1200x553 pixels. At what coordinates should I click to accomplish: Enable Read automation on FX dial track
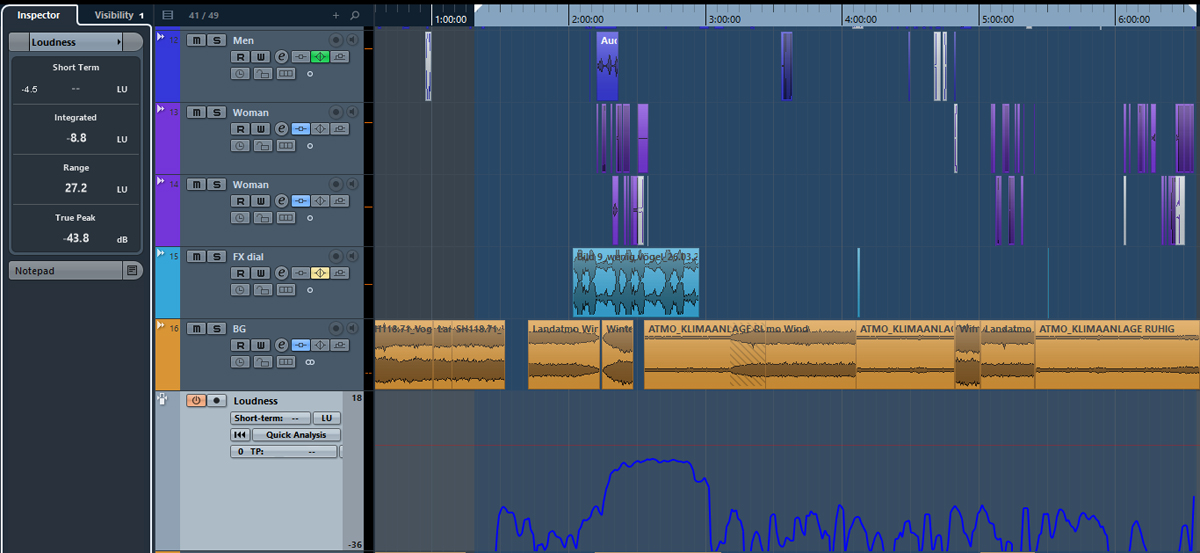click(242, 273)
